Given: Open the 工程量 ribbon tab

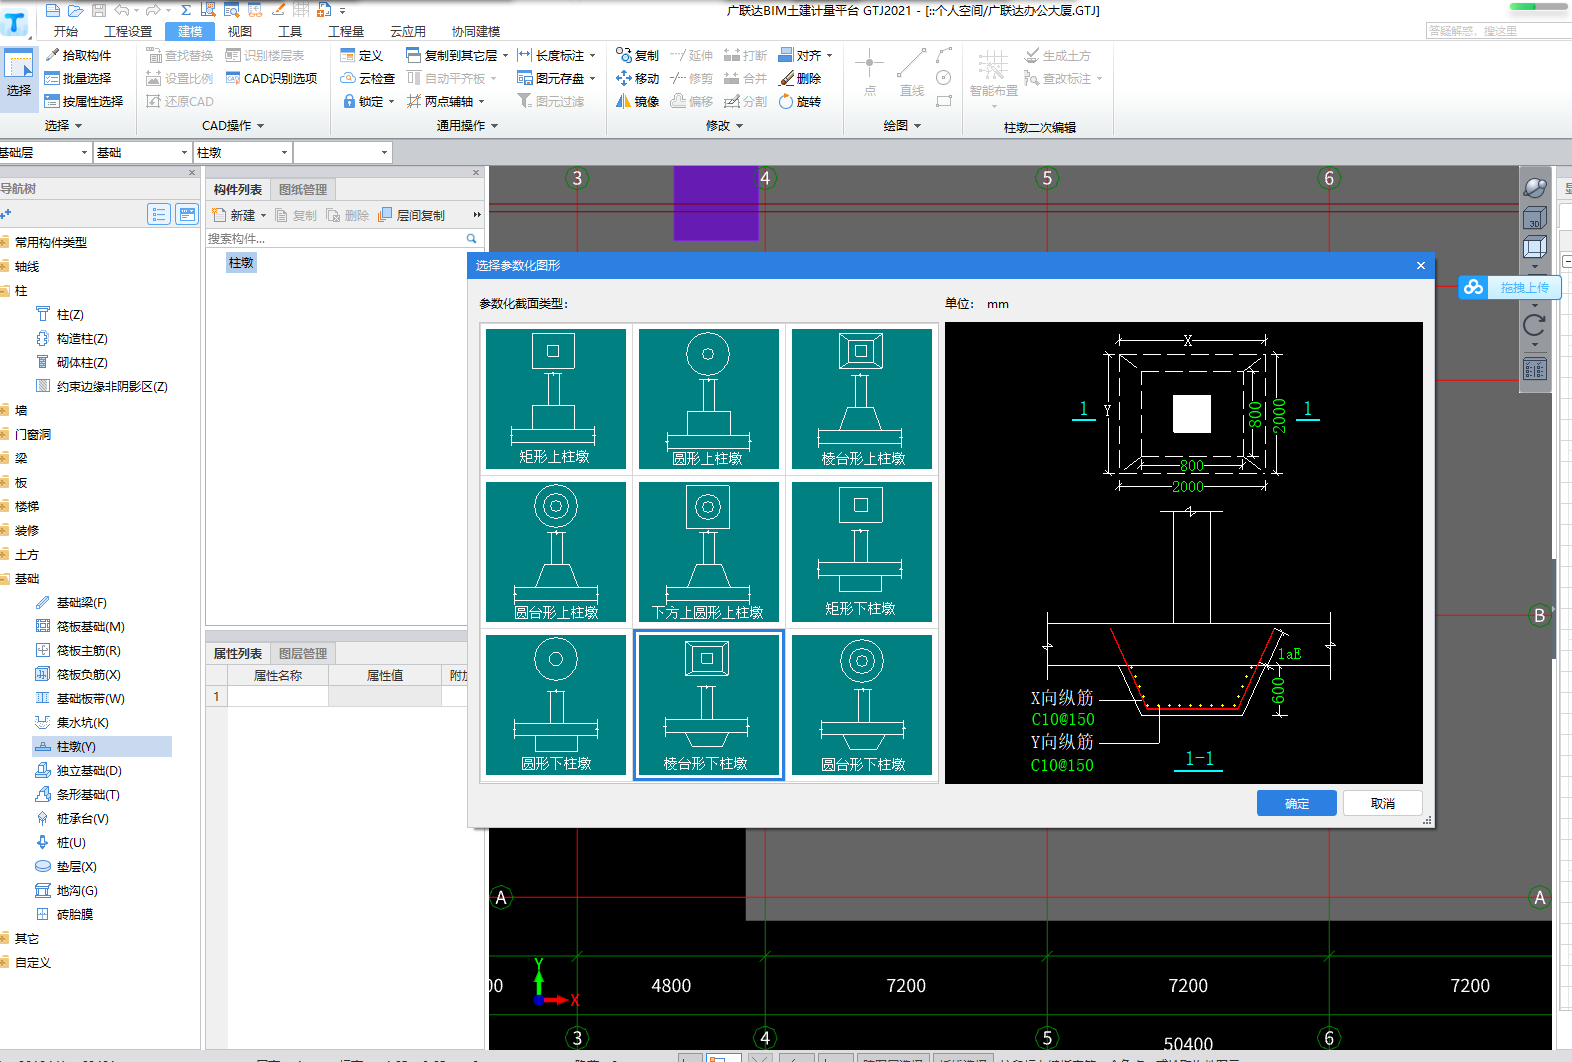Looking at the screenshot, I should 346,31.
